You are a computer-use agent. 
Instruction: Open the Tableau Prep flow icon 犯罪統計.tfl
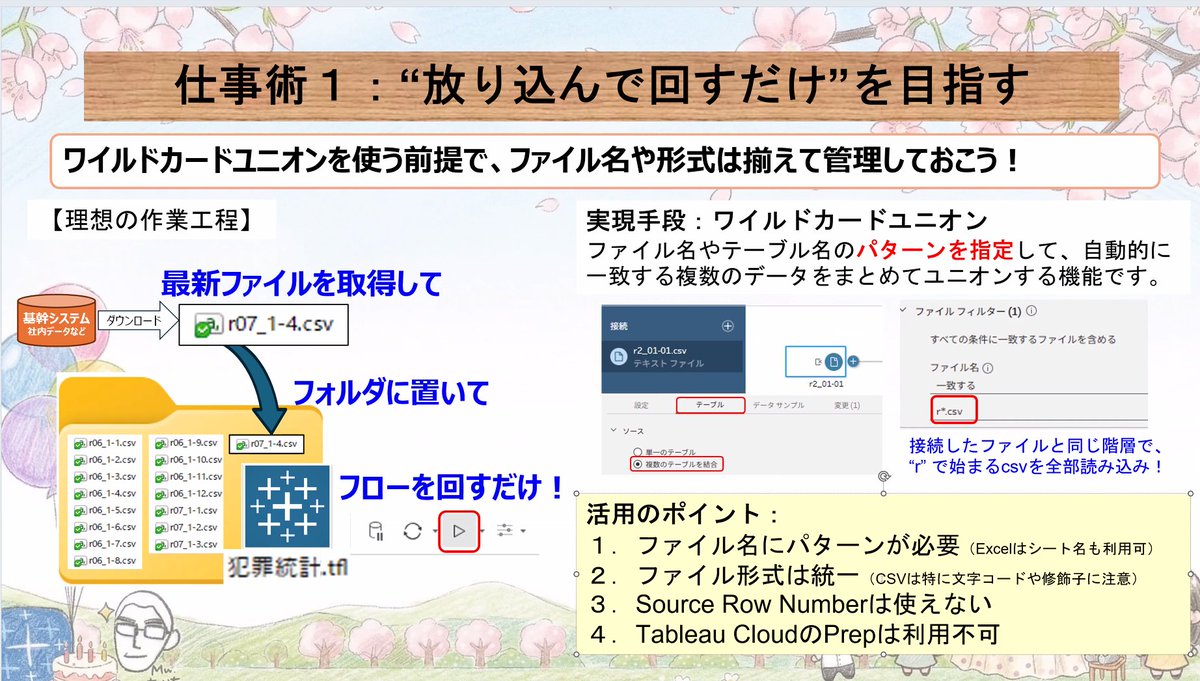[286, 504]
